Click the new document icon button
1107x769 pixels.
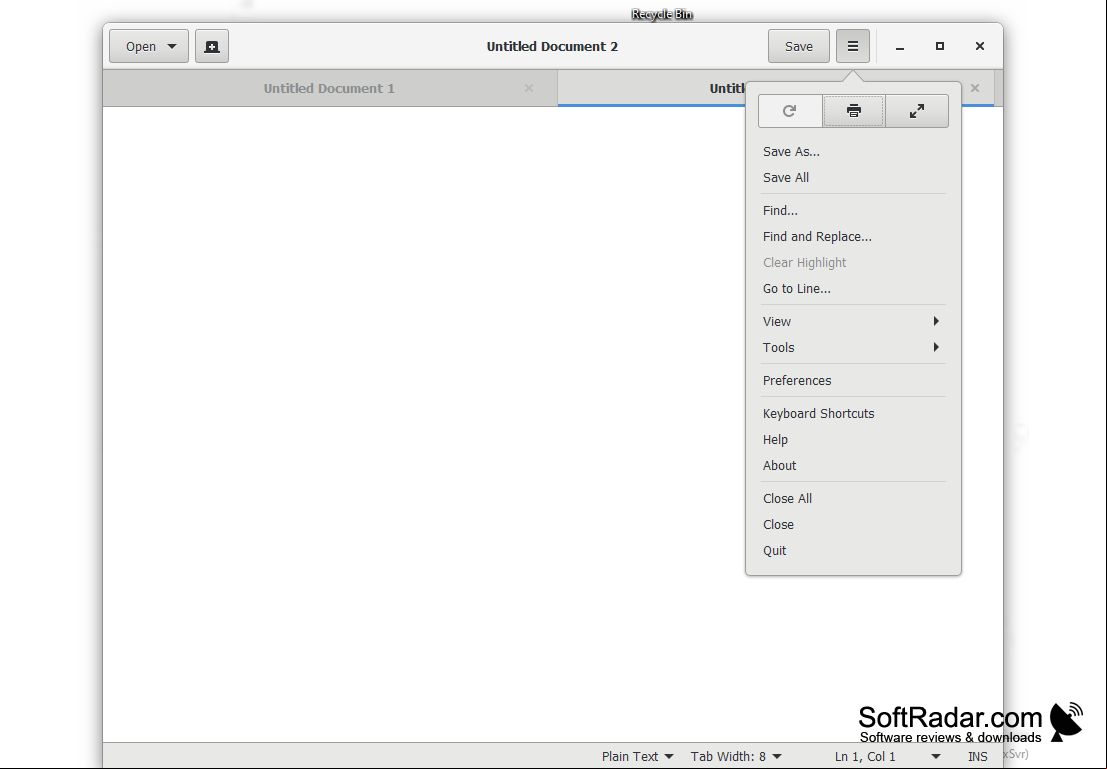212,47
